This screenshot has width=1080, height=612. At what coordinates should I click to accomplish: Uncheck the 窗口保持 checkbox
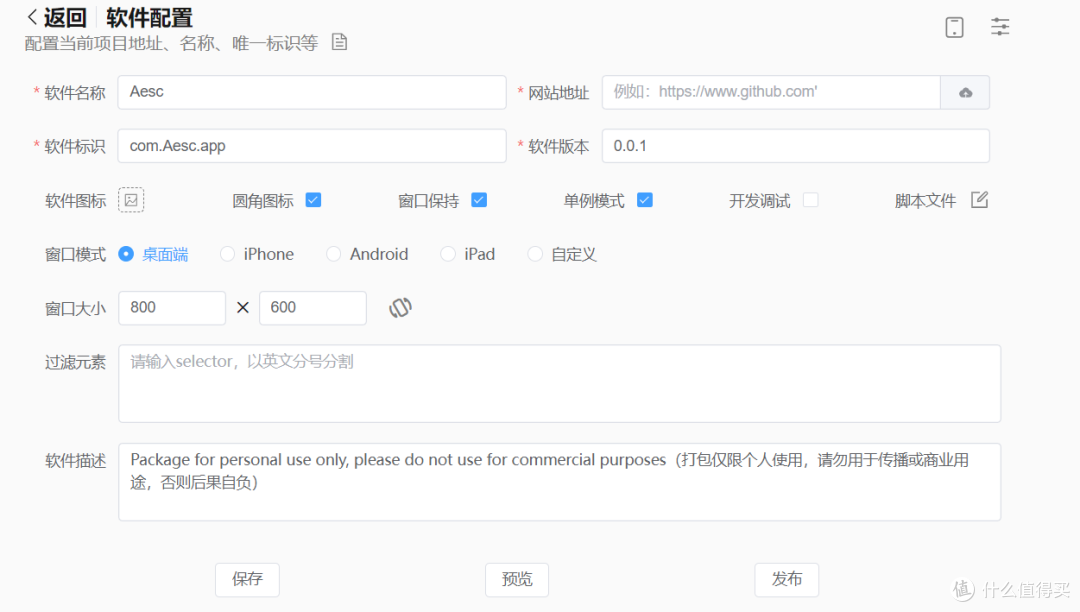pyautogui.click(x=479, y=200)
